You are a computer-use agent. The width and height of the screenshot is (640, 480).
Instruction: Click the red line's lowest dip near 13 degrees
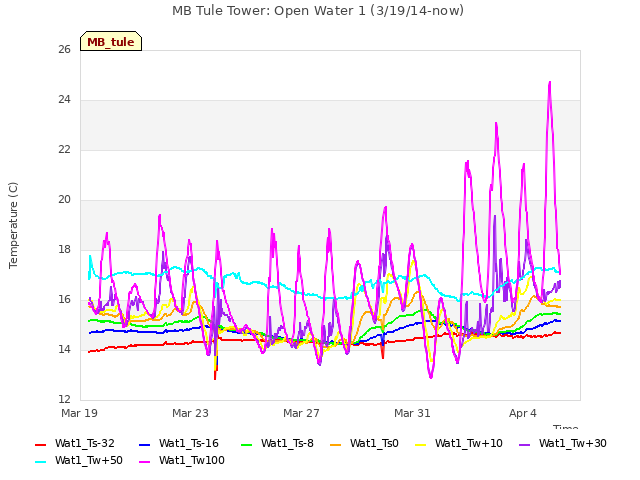[x=215, y=378]
